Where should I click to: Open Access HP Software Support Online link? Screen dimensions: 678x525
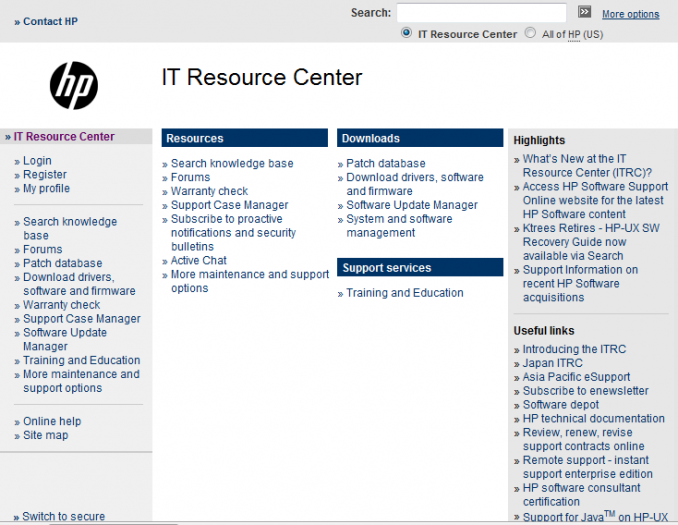[595, 200]
